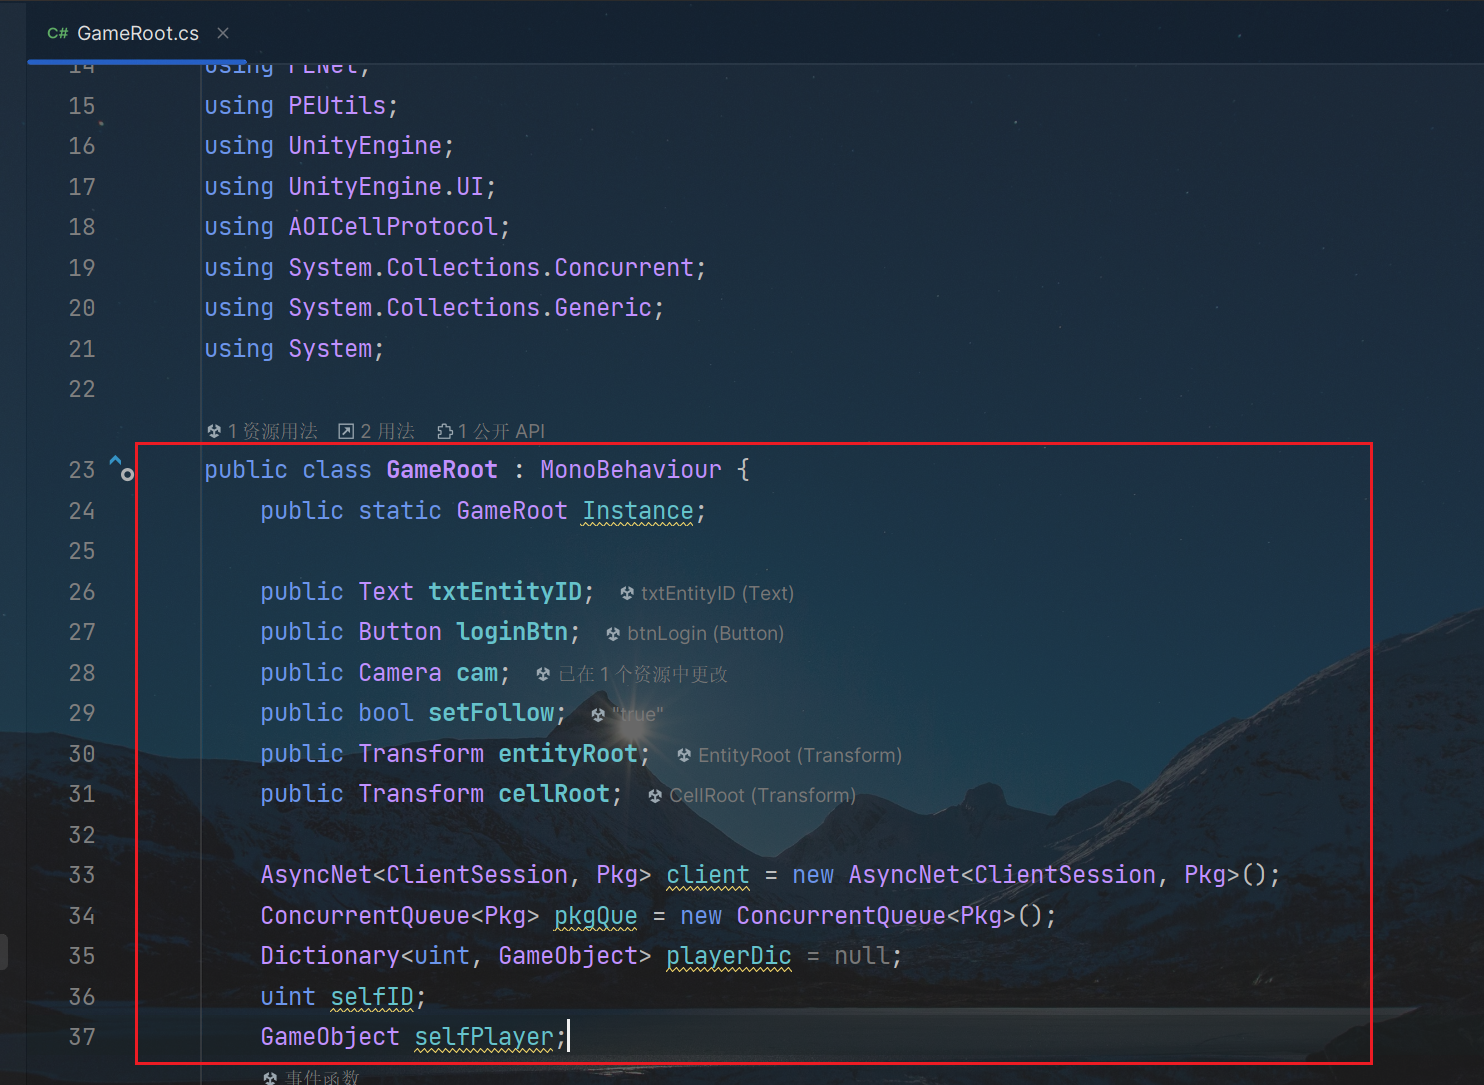The width and height of the screenshot is (1484, 1085).
Task: Click the cellRoot field name
Action: (x=554, y=794)
